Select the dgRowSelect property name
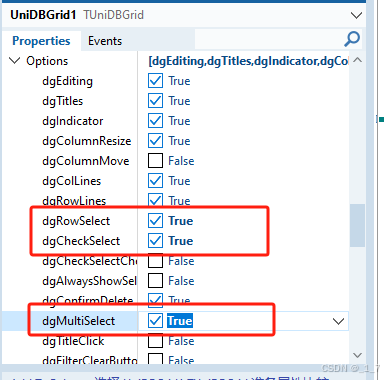 (x=76, y=221)
